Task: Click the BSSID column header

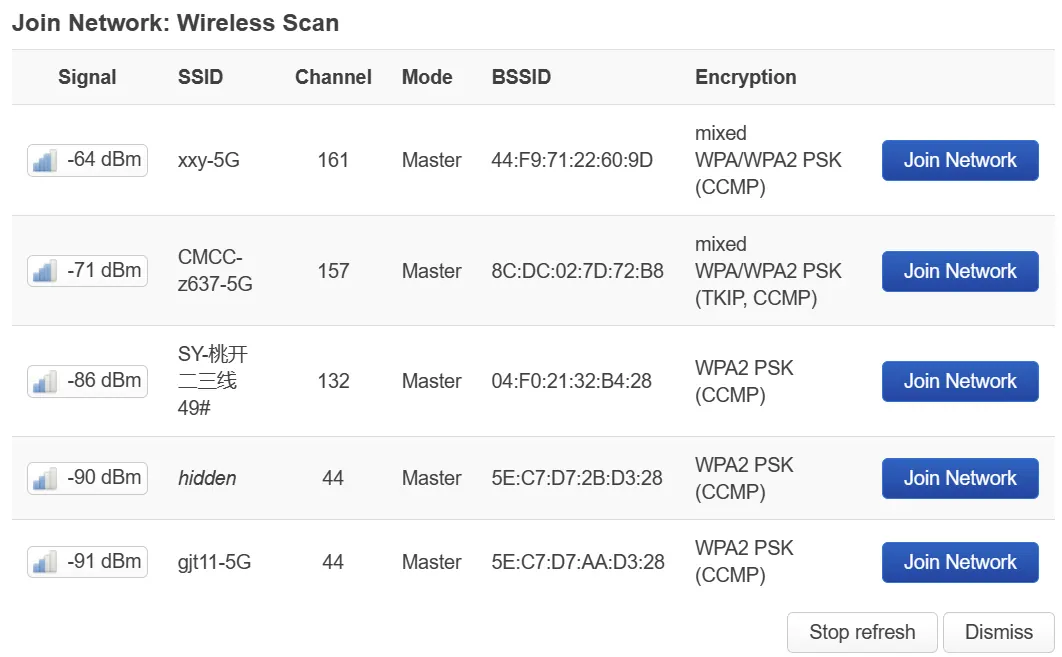Action: tap(521, 77)
